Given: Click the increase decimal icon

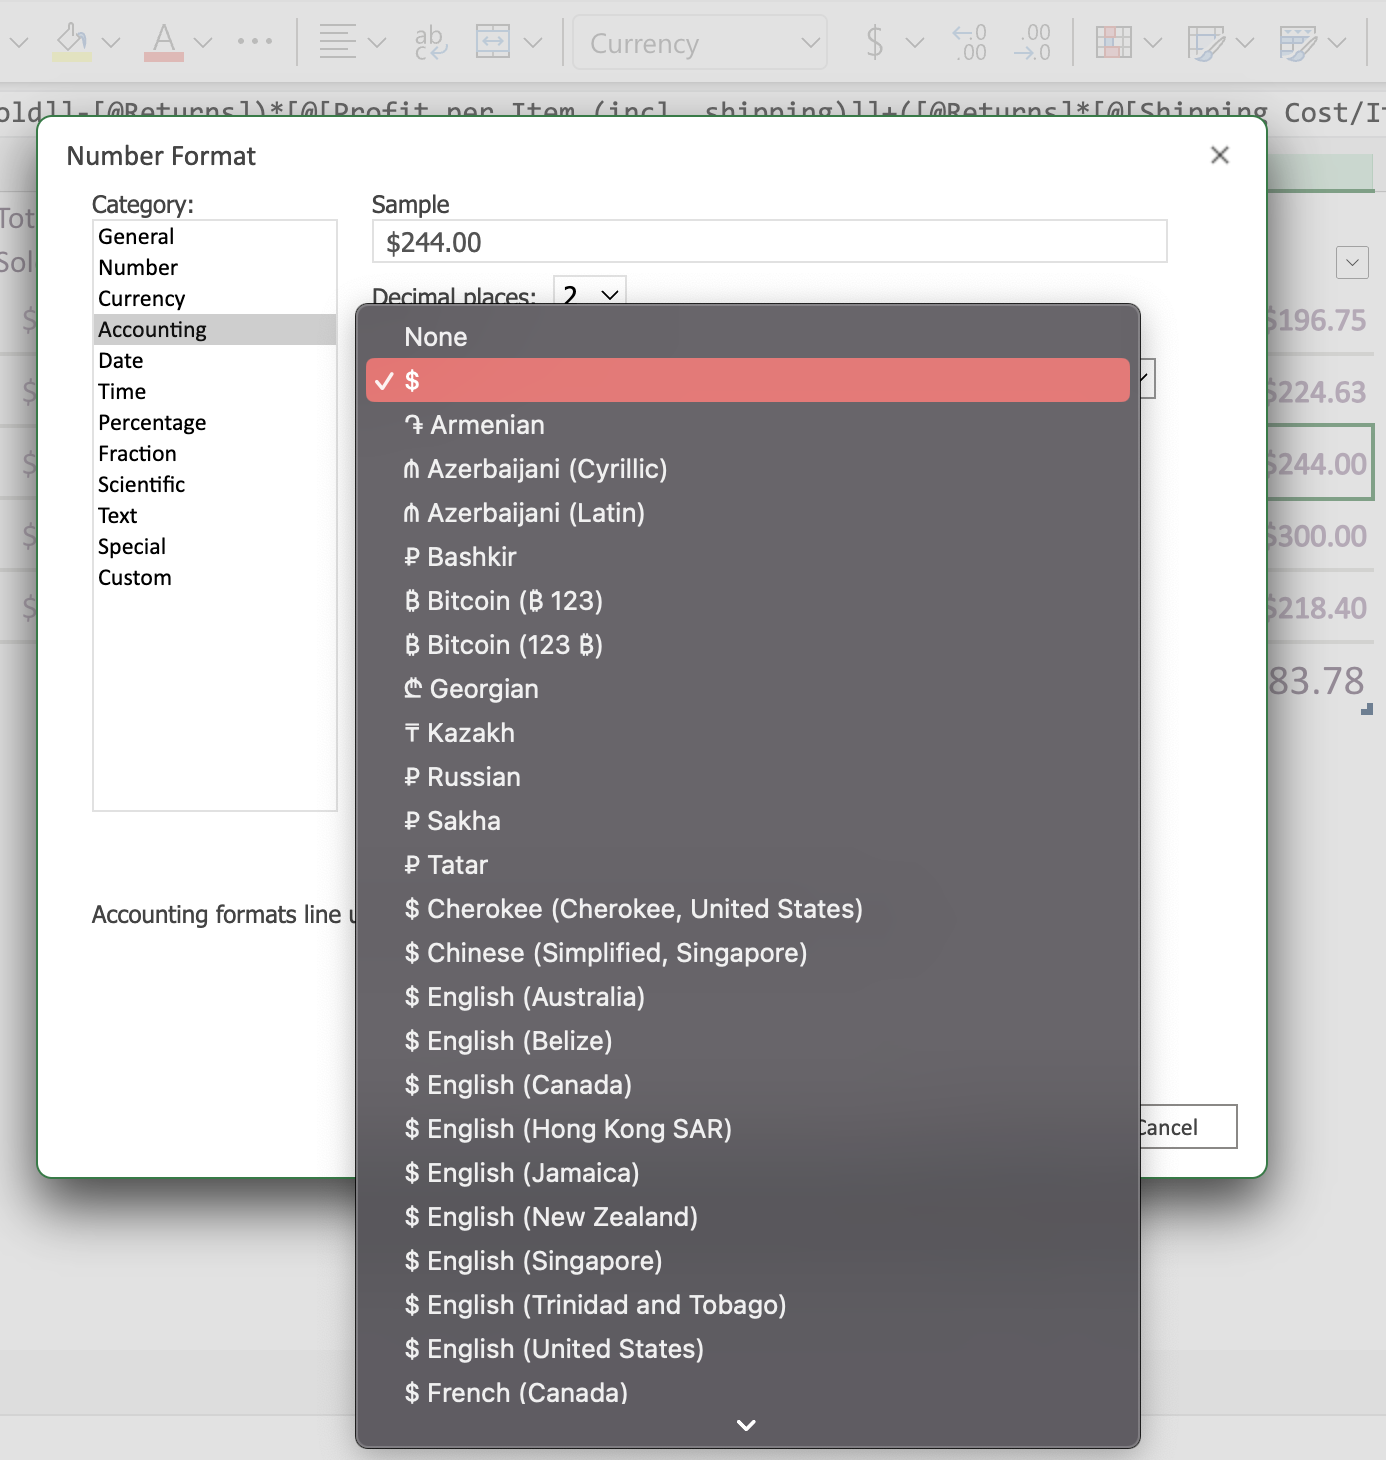Looking at the screenshot, I should tap(970, 42).
